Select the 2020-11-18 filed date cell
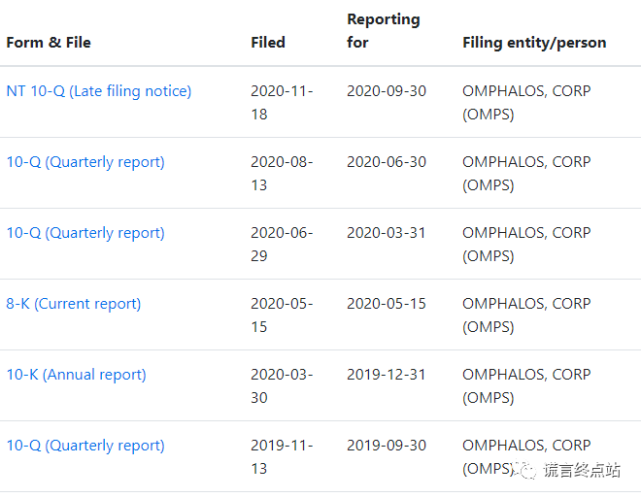 pyautogui.click(x=282, y=102)
